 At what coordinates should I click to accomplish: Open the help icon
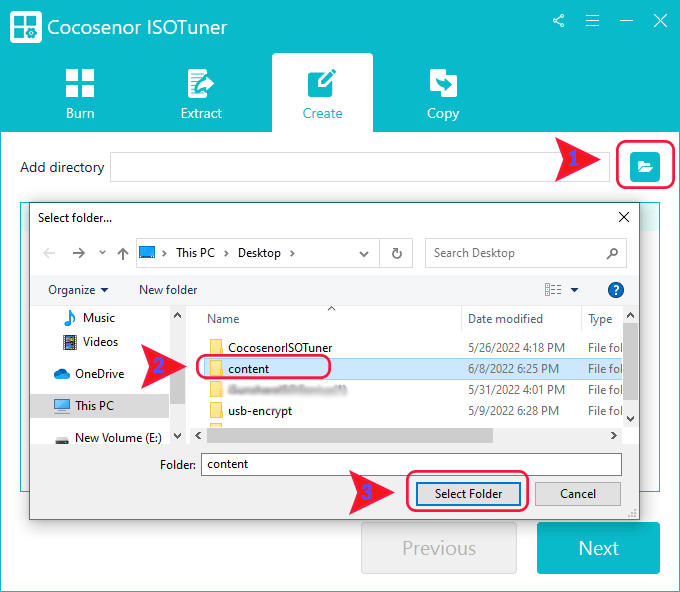point(616,290)
